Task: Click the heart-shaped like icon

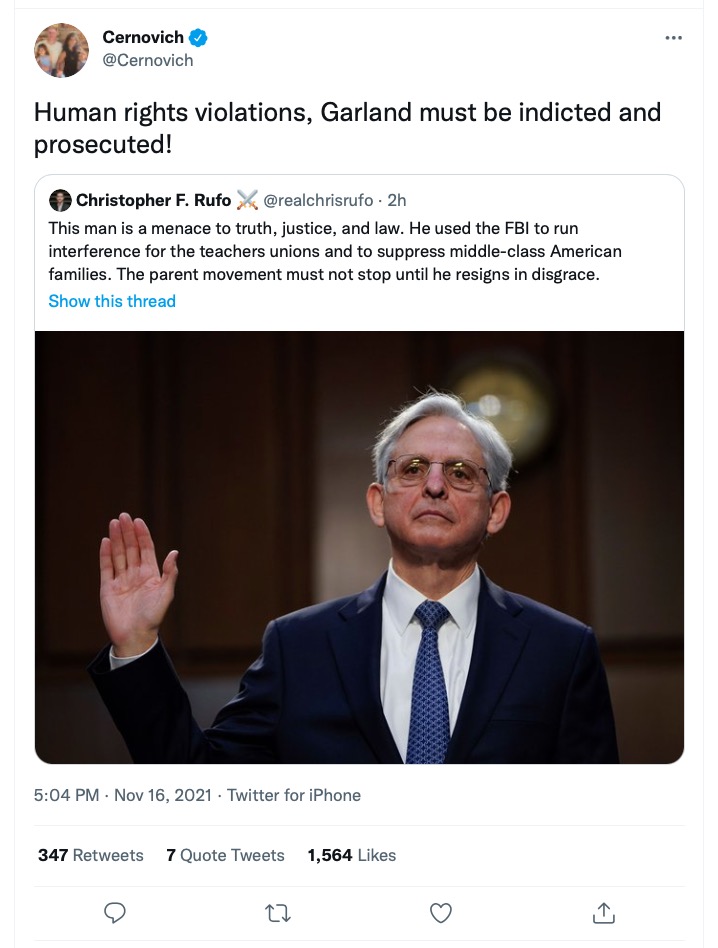Action: (439, 913)
